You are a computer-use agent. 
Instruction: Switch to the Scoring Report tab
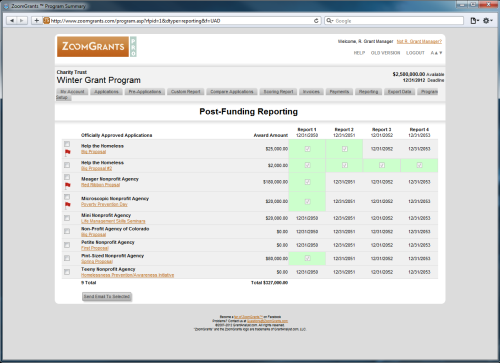point(278,92)
